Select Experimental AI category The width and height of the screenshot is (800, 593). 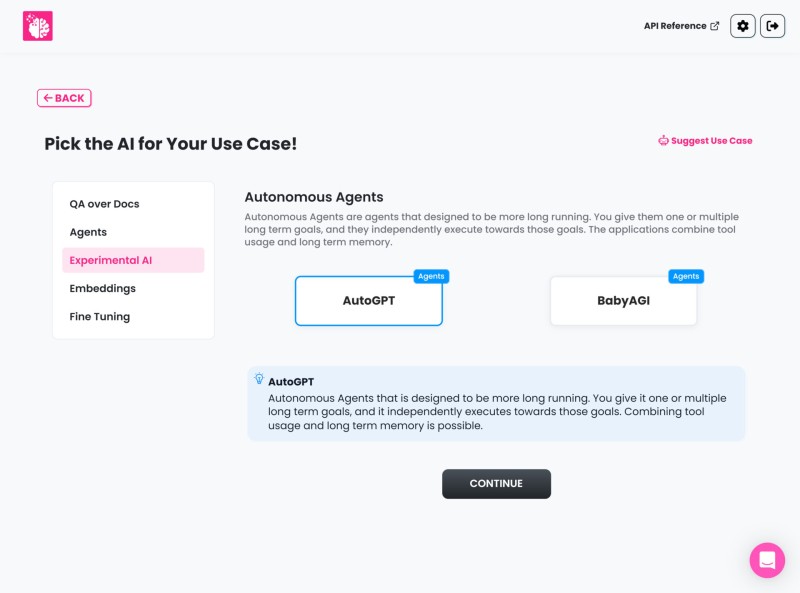(x=133, y=260)
